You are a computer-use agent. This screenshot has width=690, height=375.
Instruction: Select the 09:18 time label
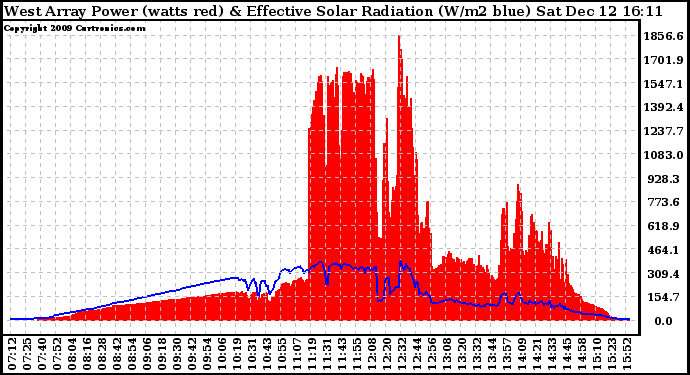tap(162, 354)
